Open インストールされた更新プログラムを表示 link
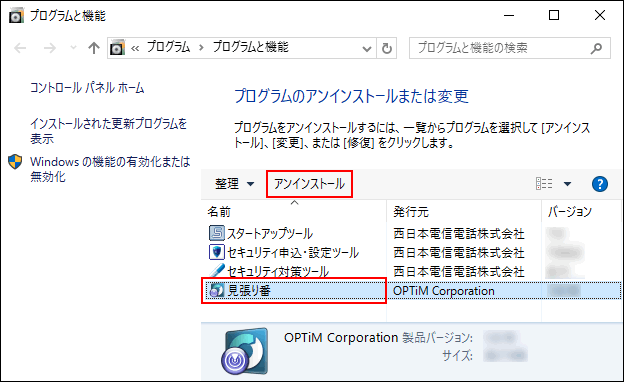This screenshot has height=382, width=624. tap(108, 131)
